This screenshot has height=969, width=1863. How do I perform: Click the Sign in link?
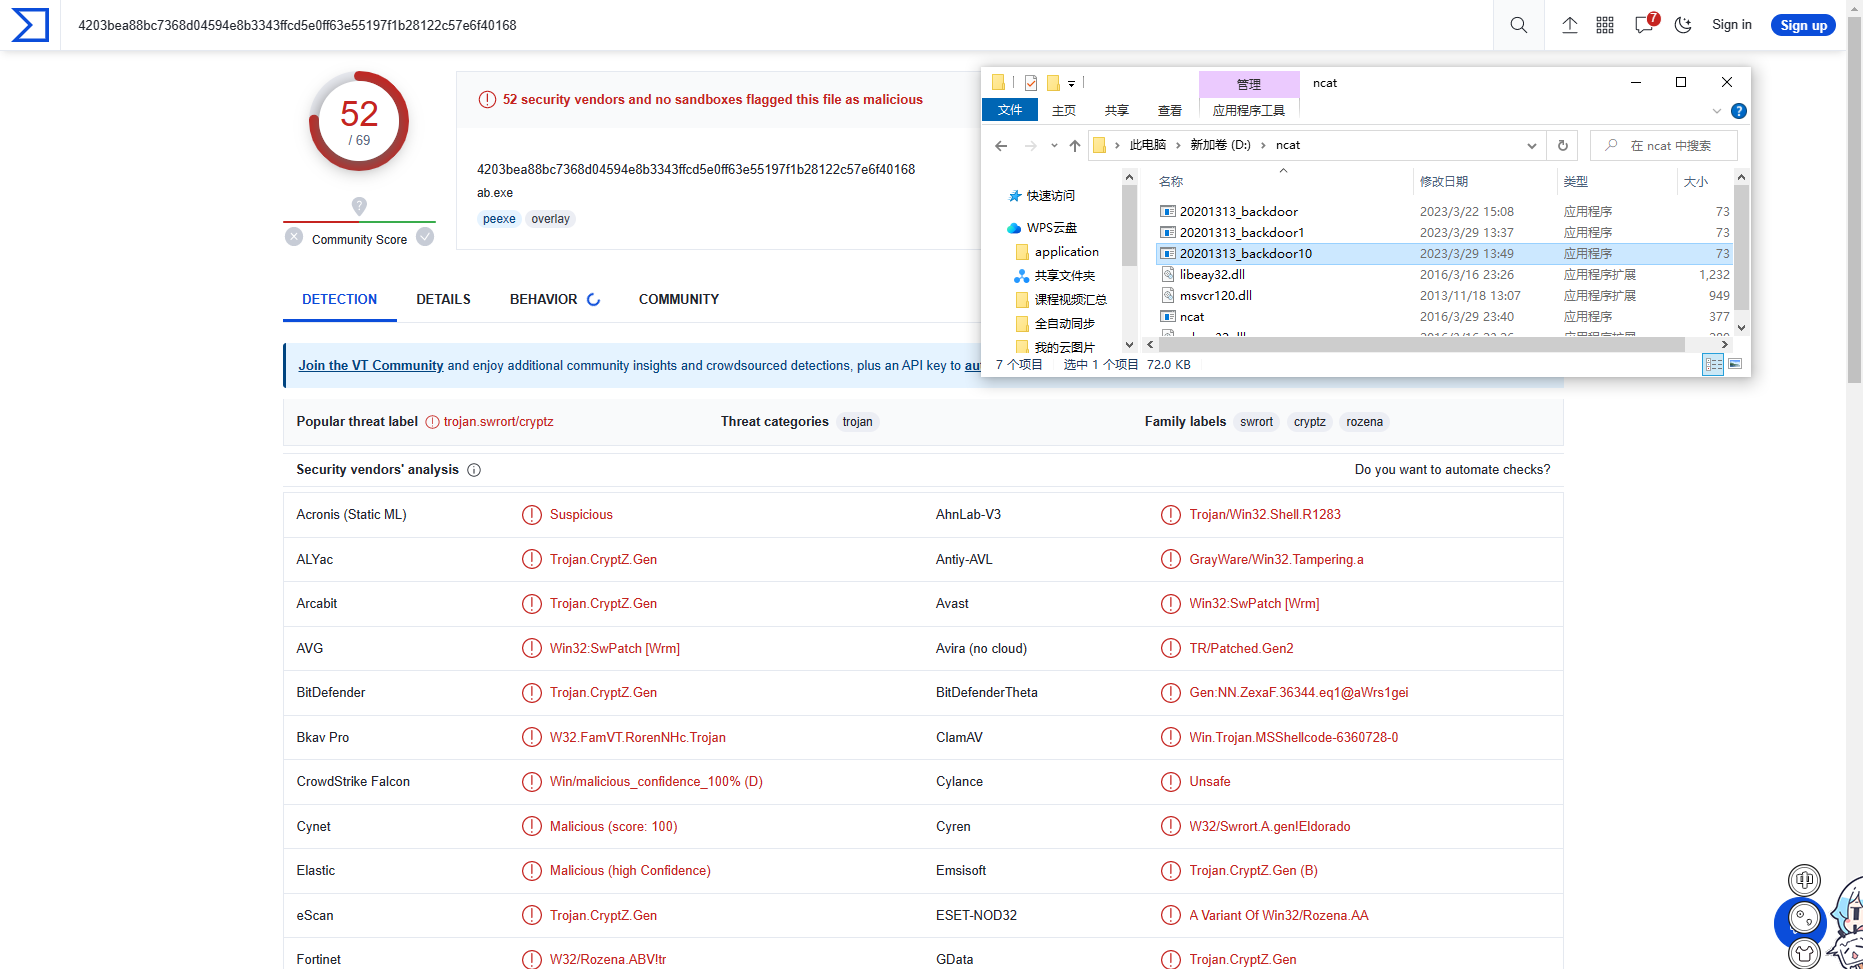(1732, 25)
